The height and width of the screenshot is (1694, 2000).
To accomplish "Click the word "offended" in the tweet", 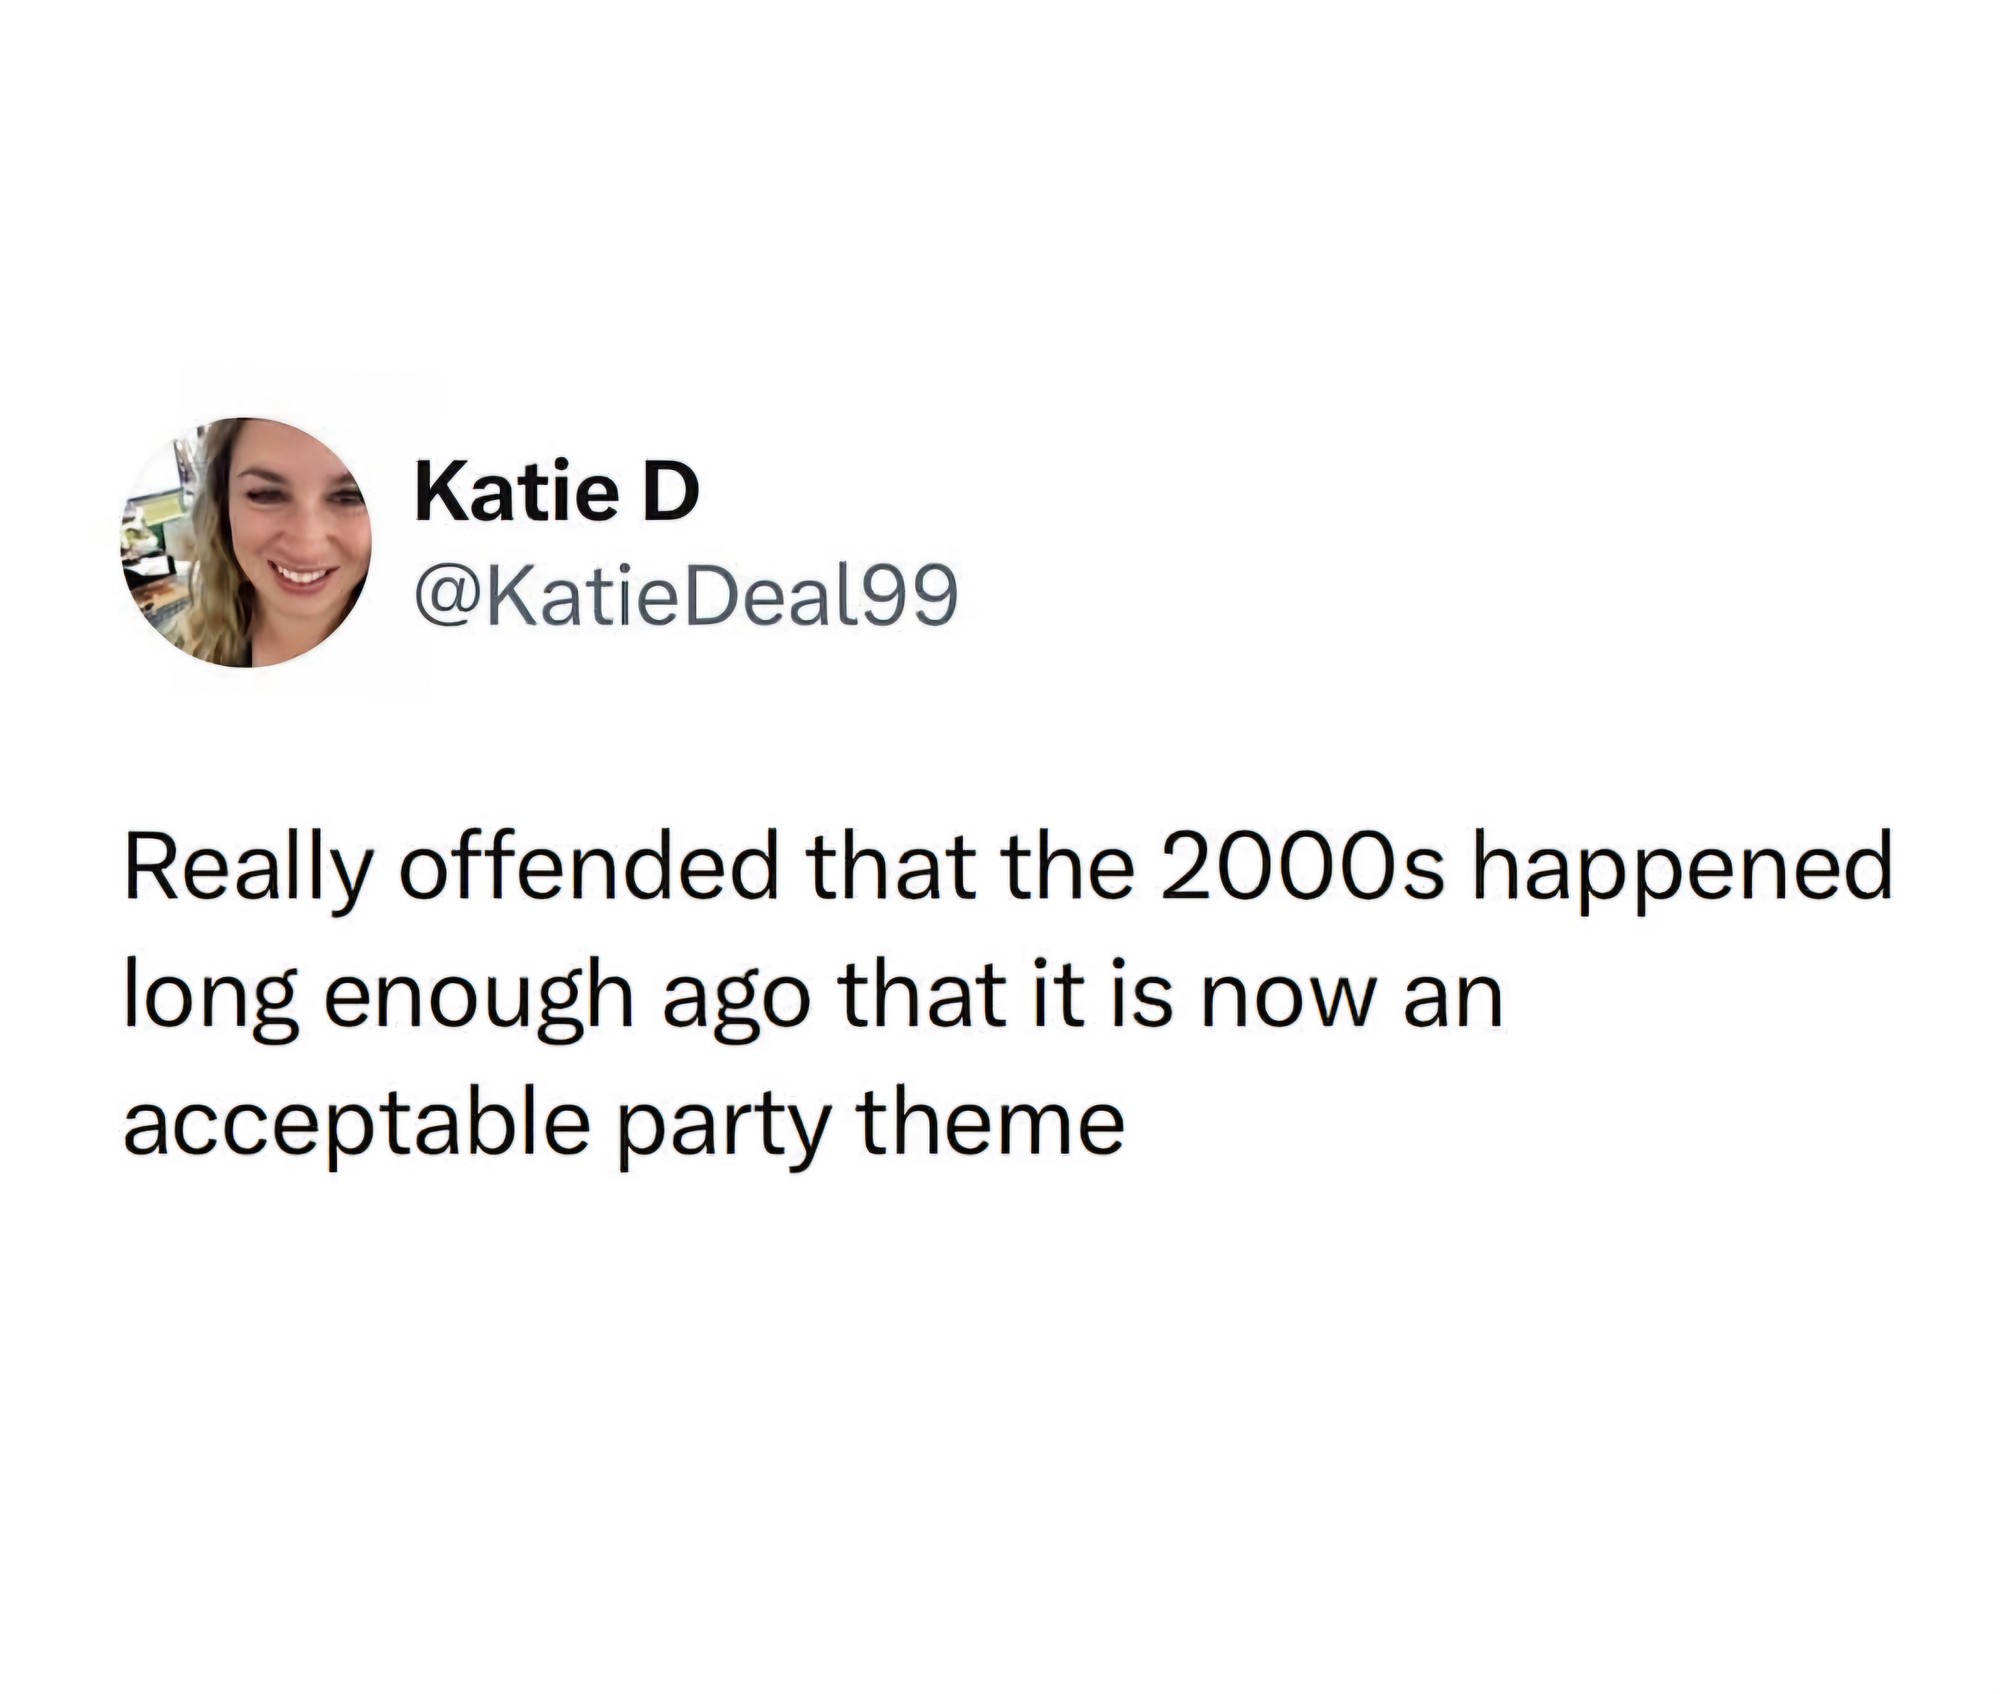I will point(589,865).
